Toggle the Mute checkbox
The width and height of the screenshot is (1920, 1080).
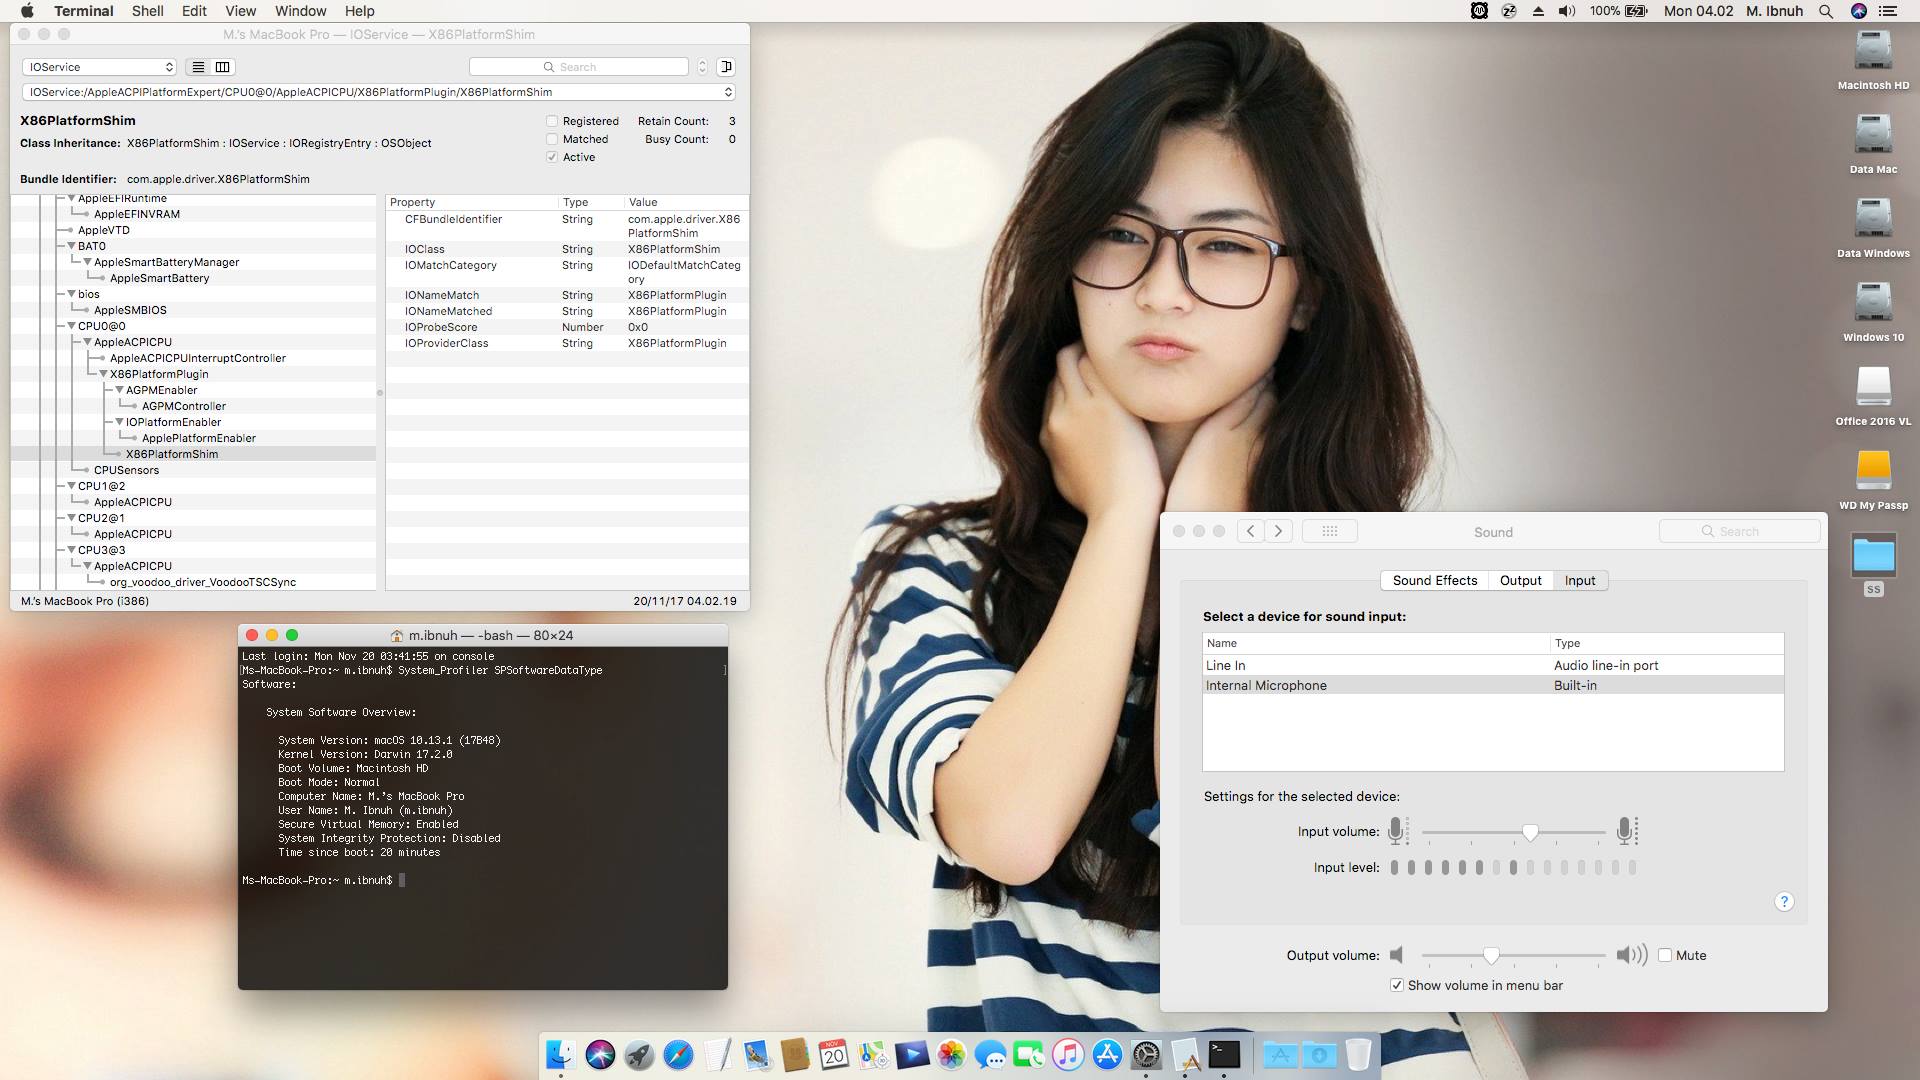point(1665,955)
